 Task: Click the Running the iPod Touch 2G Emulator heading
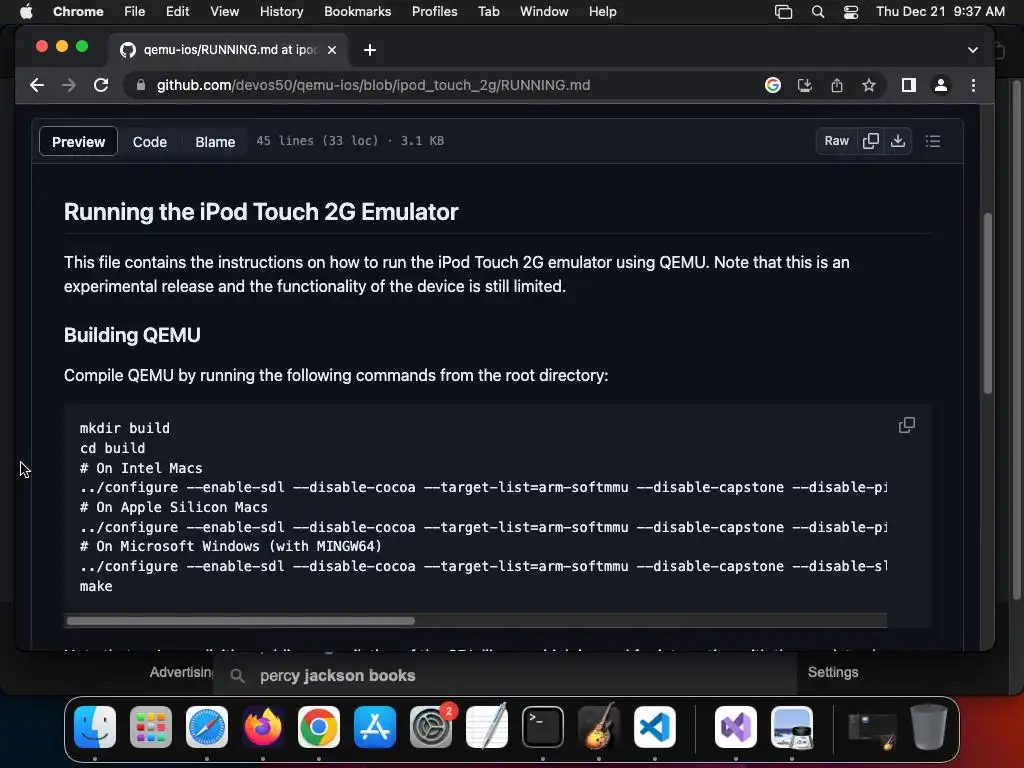[x=261, y=212]
